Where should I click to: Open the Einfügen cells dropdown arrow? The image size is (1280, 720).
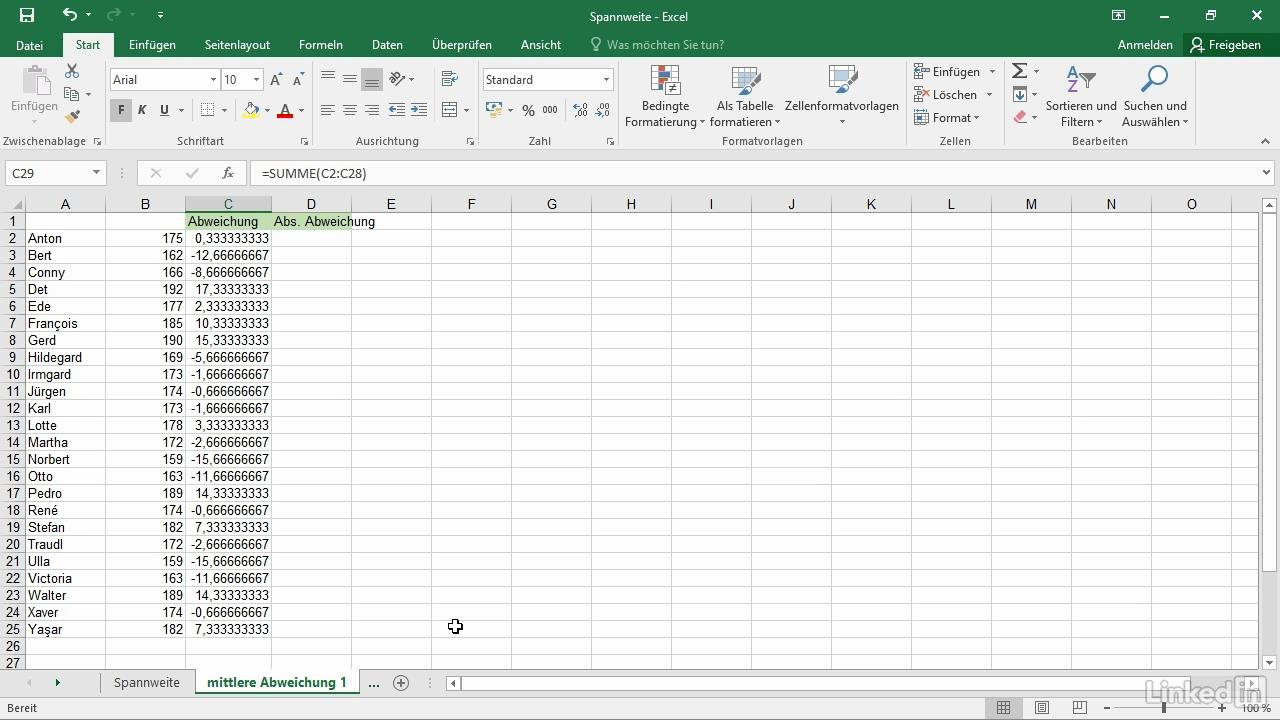(992, 72)
